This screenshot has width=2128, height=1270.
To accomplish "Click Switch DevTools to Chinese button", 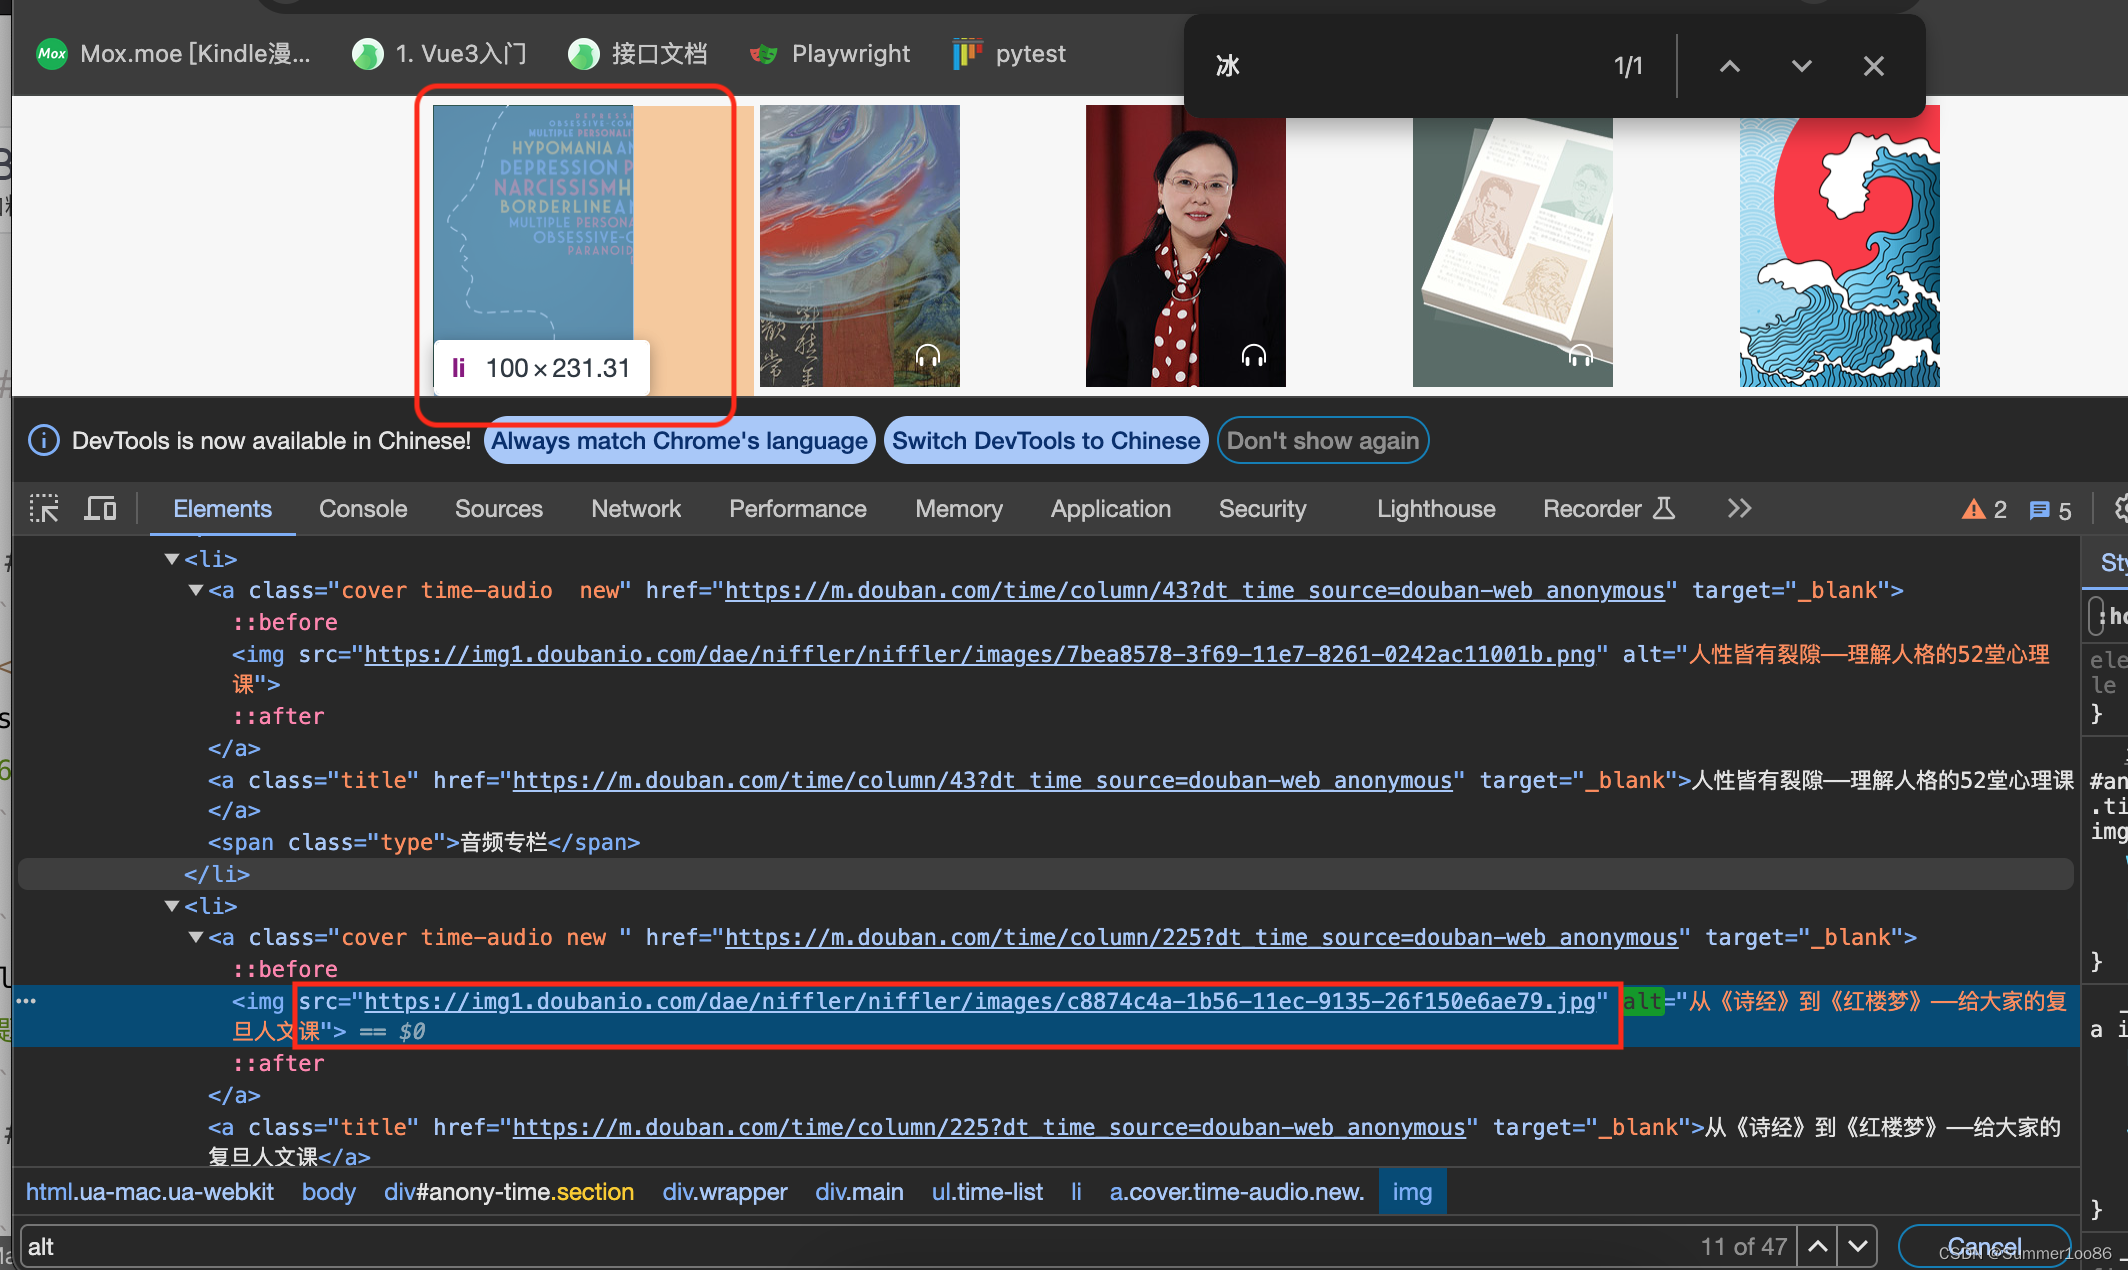I will 1045,441.
